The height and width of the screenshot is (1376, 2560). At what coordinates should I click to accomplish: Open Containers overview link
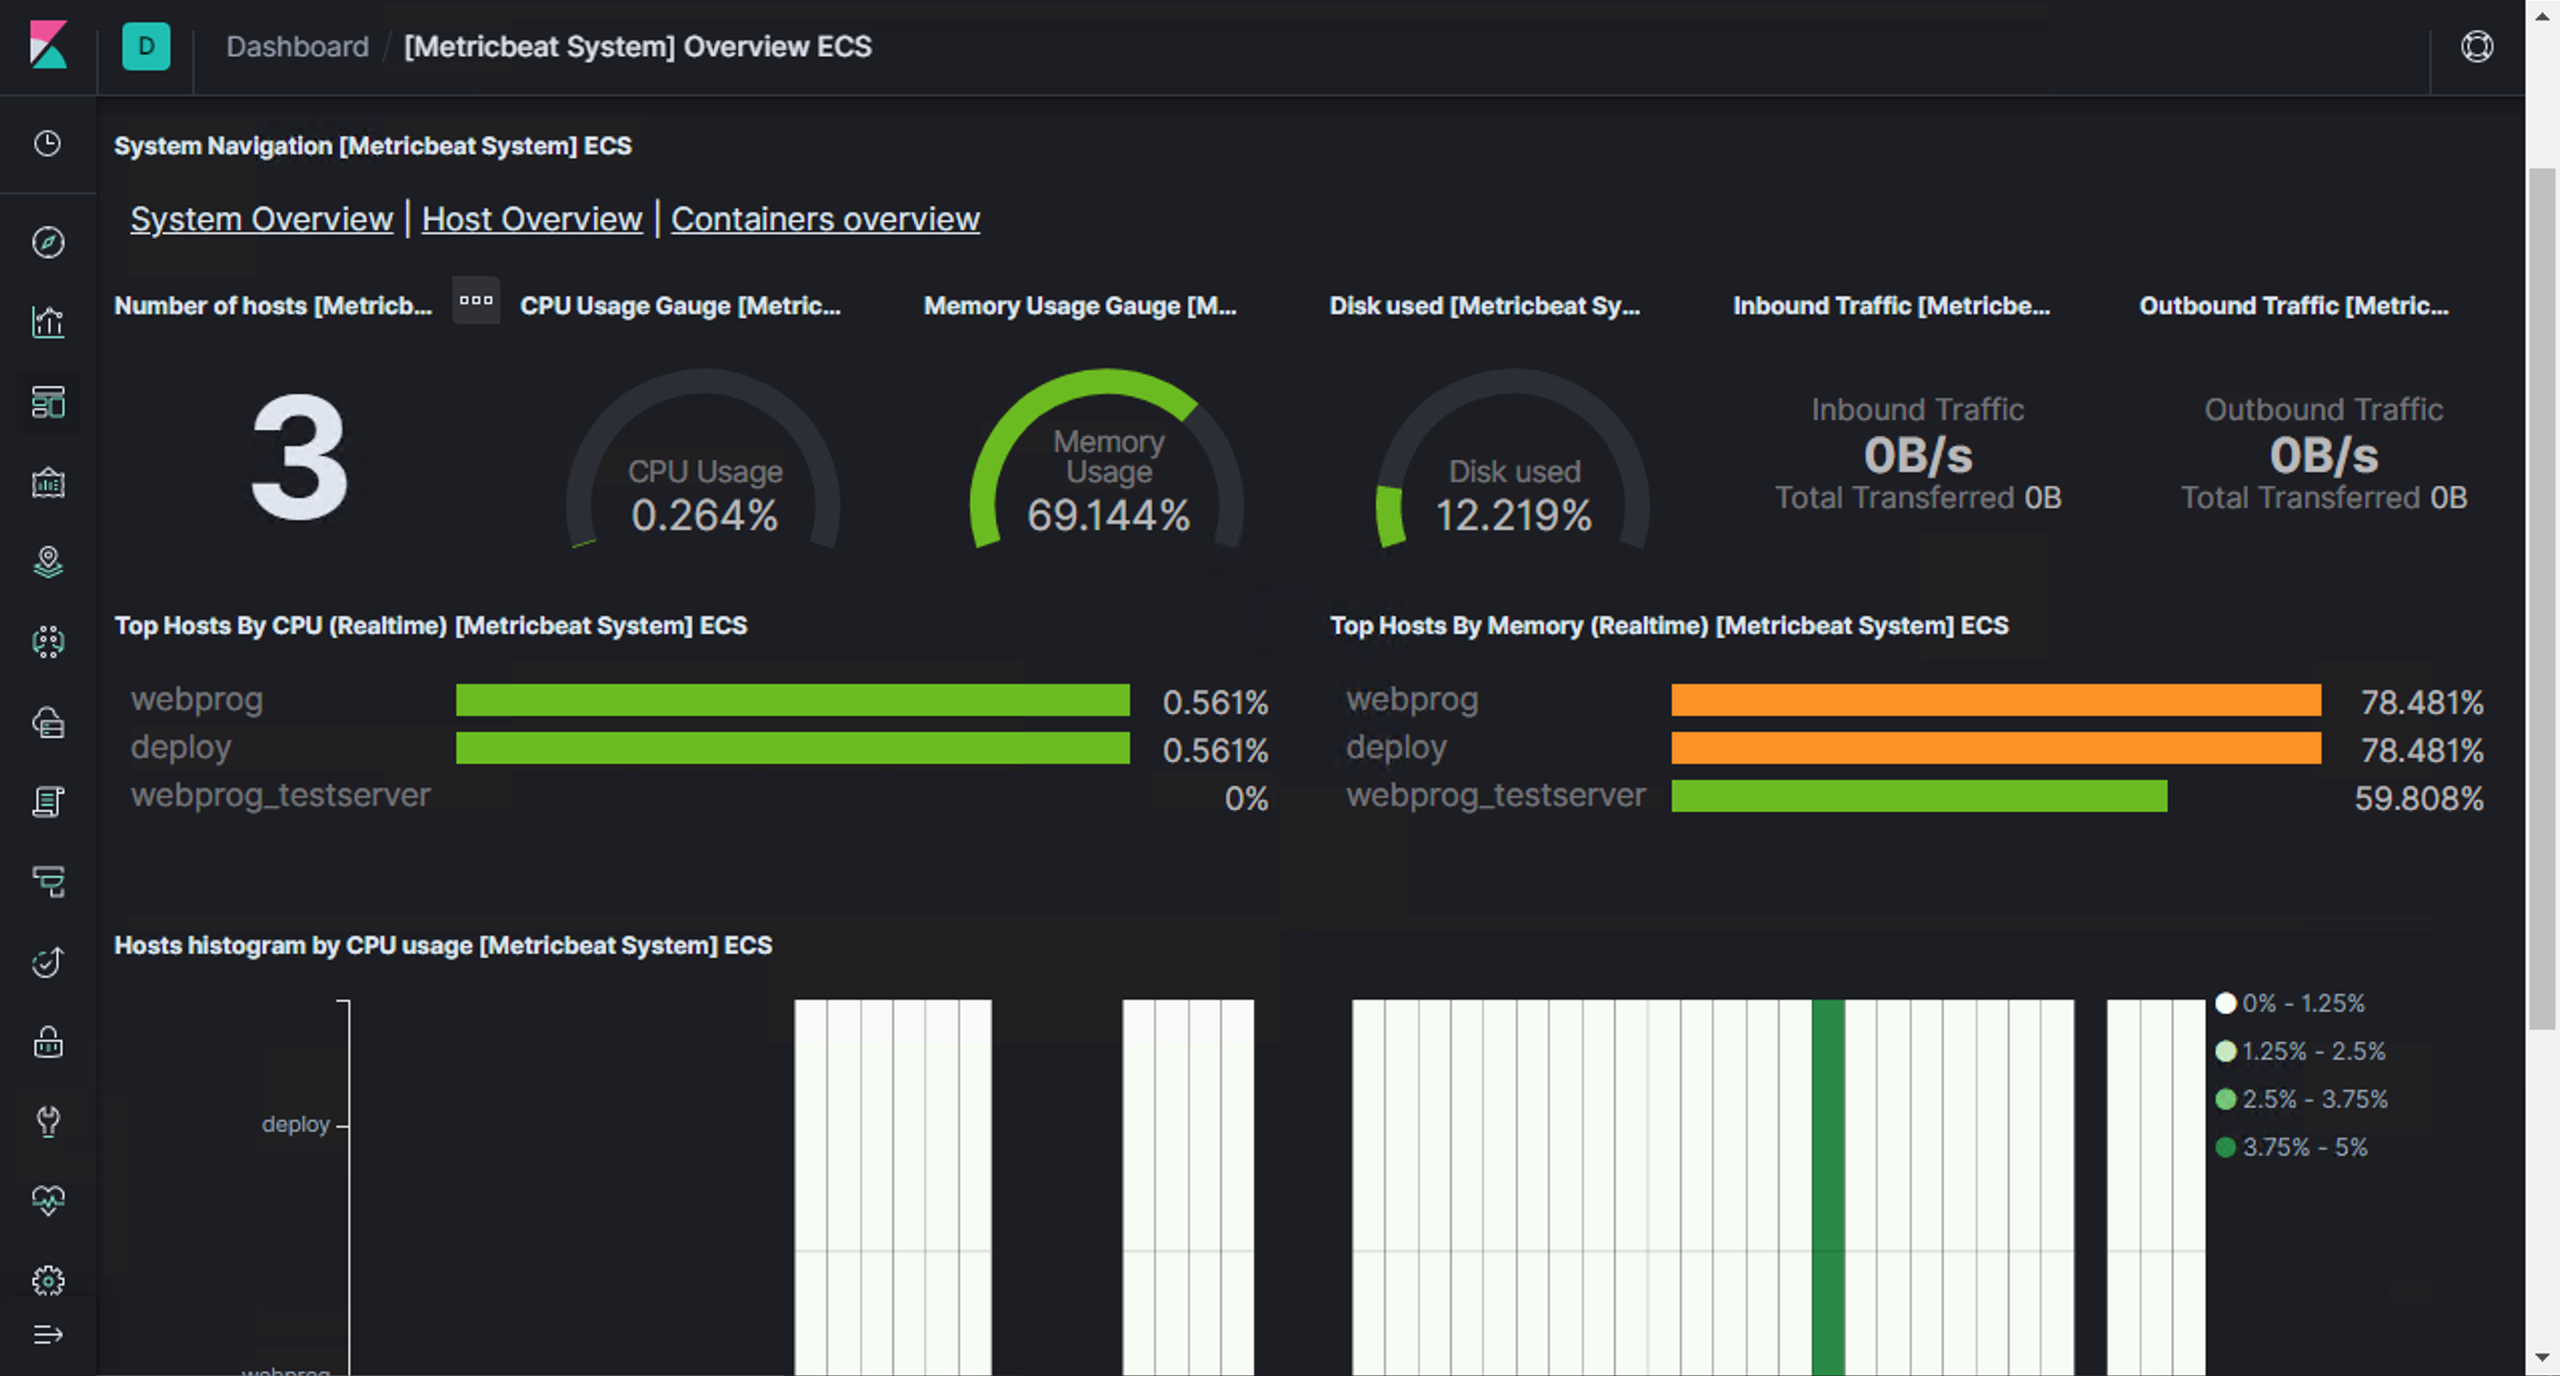(825, 218)
